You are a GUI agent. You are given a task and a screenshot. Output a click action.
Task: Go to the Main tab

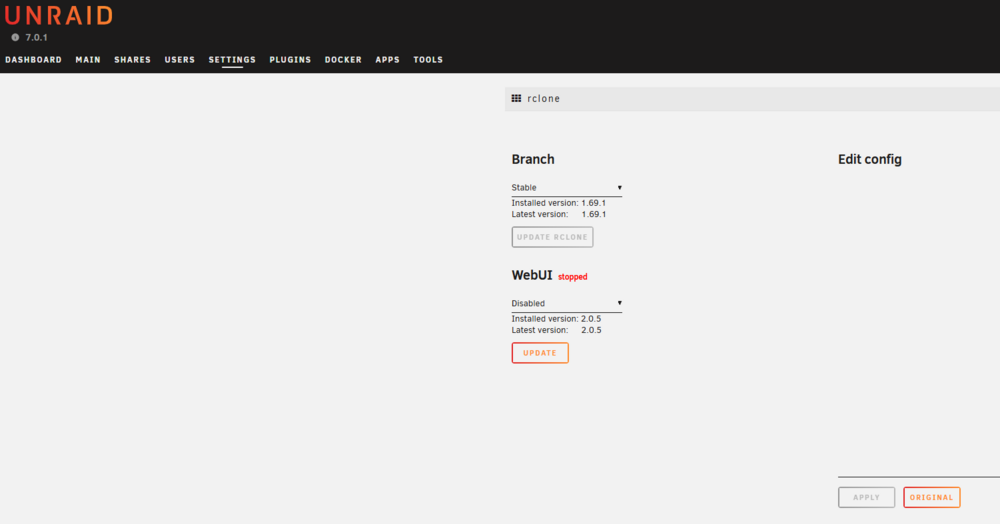click(88, 60)
